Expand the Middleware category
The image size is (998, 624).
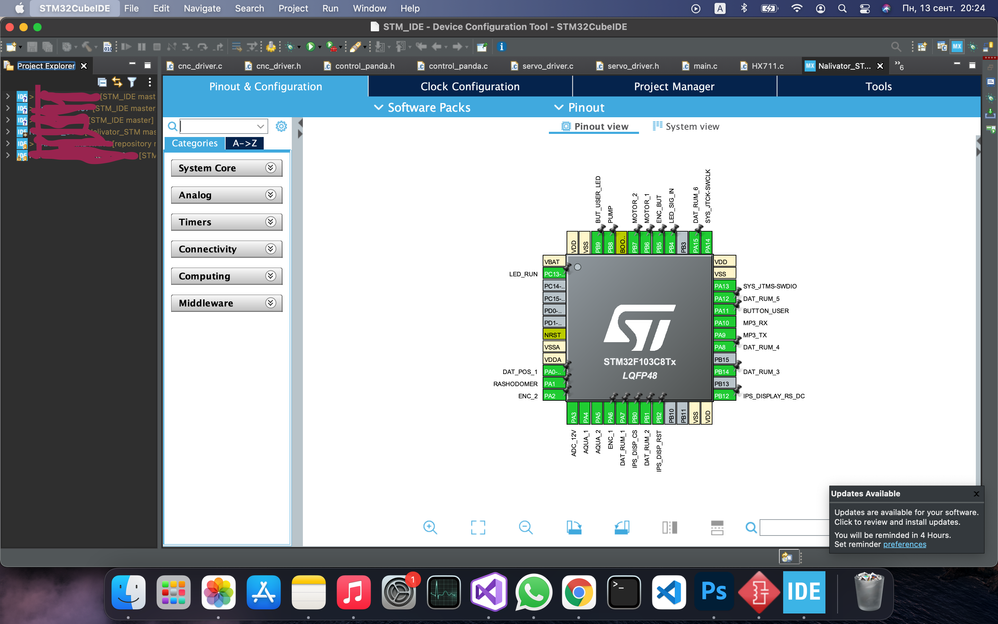pyautogui.click(x=227, y=303)
